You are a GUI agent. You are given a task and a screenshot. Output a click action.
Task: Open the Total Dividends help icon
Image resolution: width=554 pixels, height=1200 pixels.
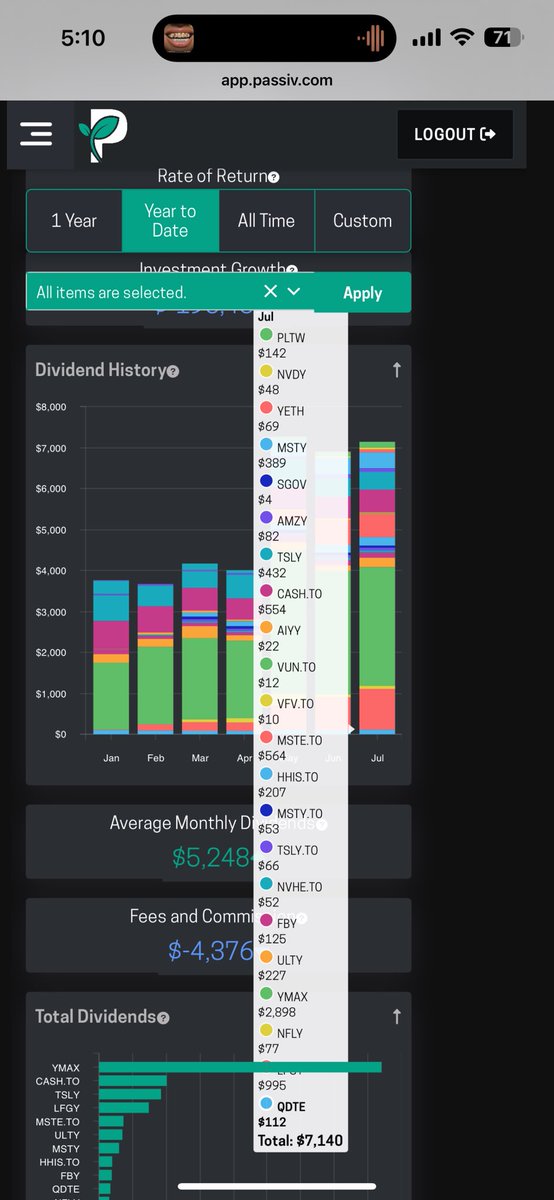(x=163, y=1017)
